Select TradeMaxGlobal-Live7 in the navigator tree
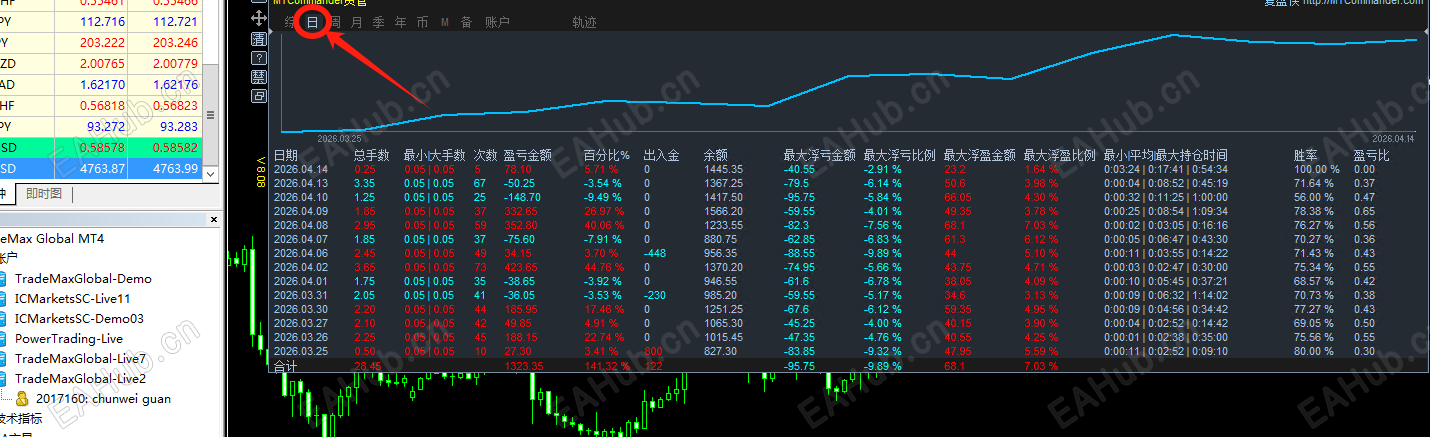 point(80,359)
